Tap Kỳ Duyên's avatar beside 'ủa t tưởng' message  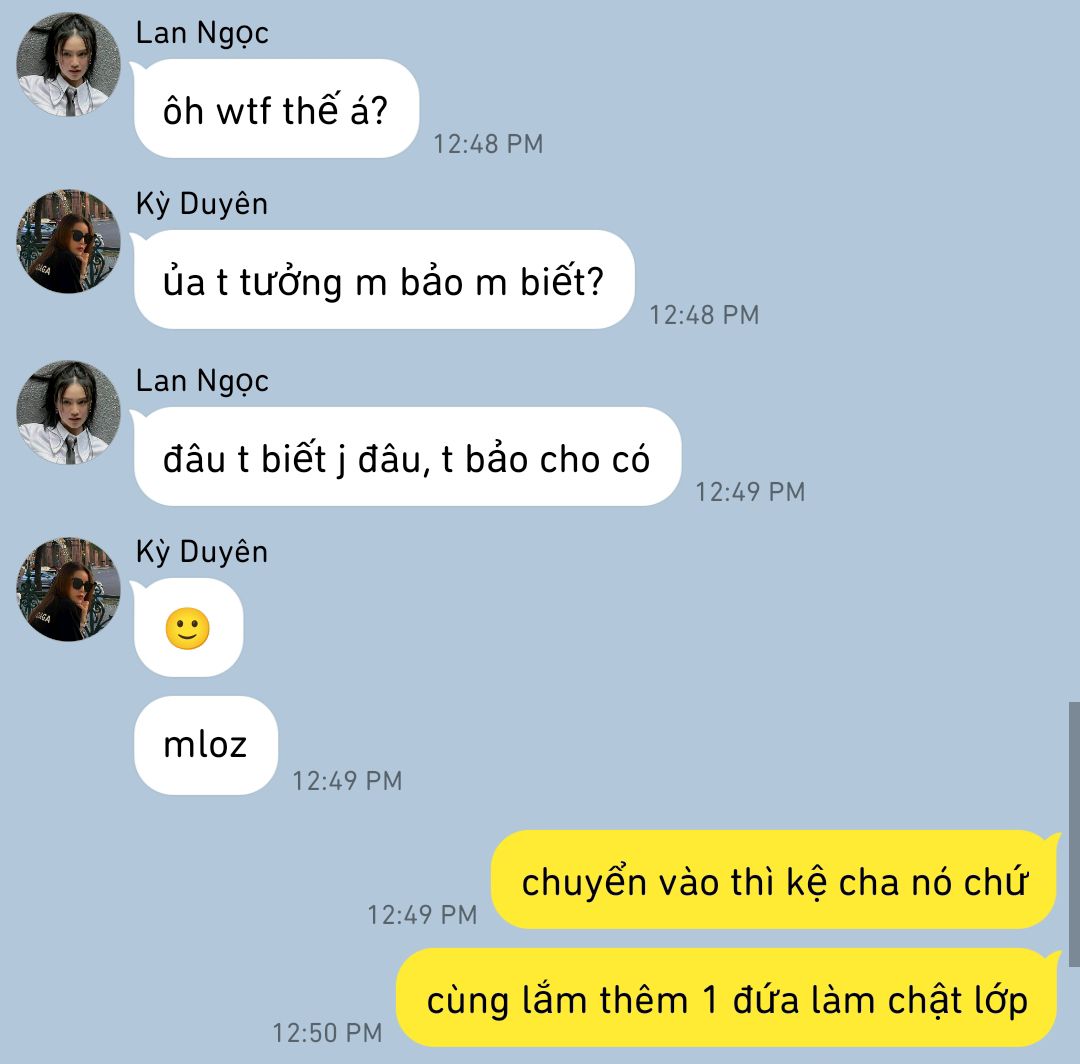coord(68,241)
